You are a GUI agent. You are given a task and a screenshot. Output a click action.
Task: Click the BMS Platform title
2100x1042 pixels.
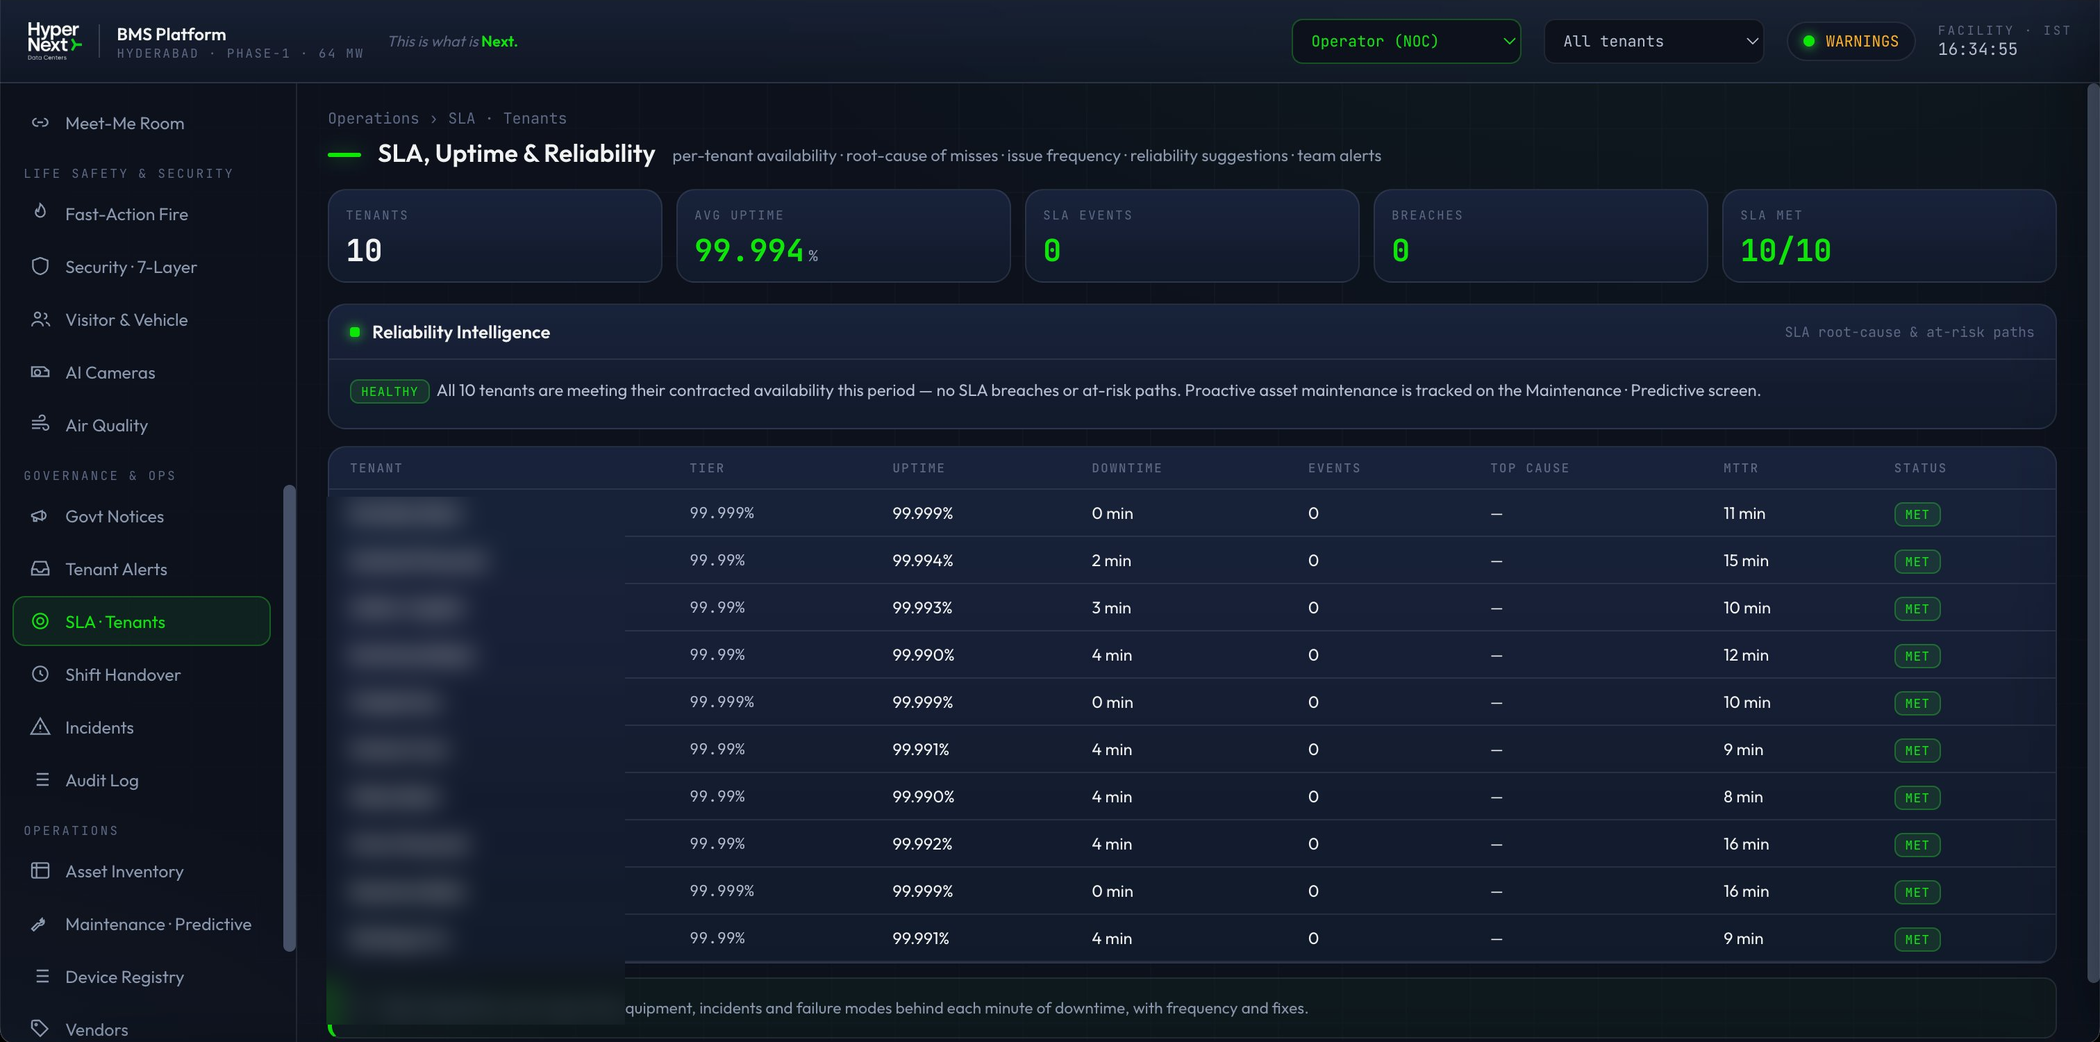[171, 34]
